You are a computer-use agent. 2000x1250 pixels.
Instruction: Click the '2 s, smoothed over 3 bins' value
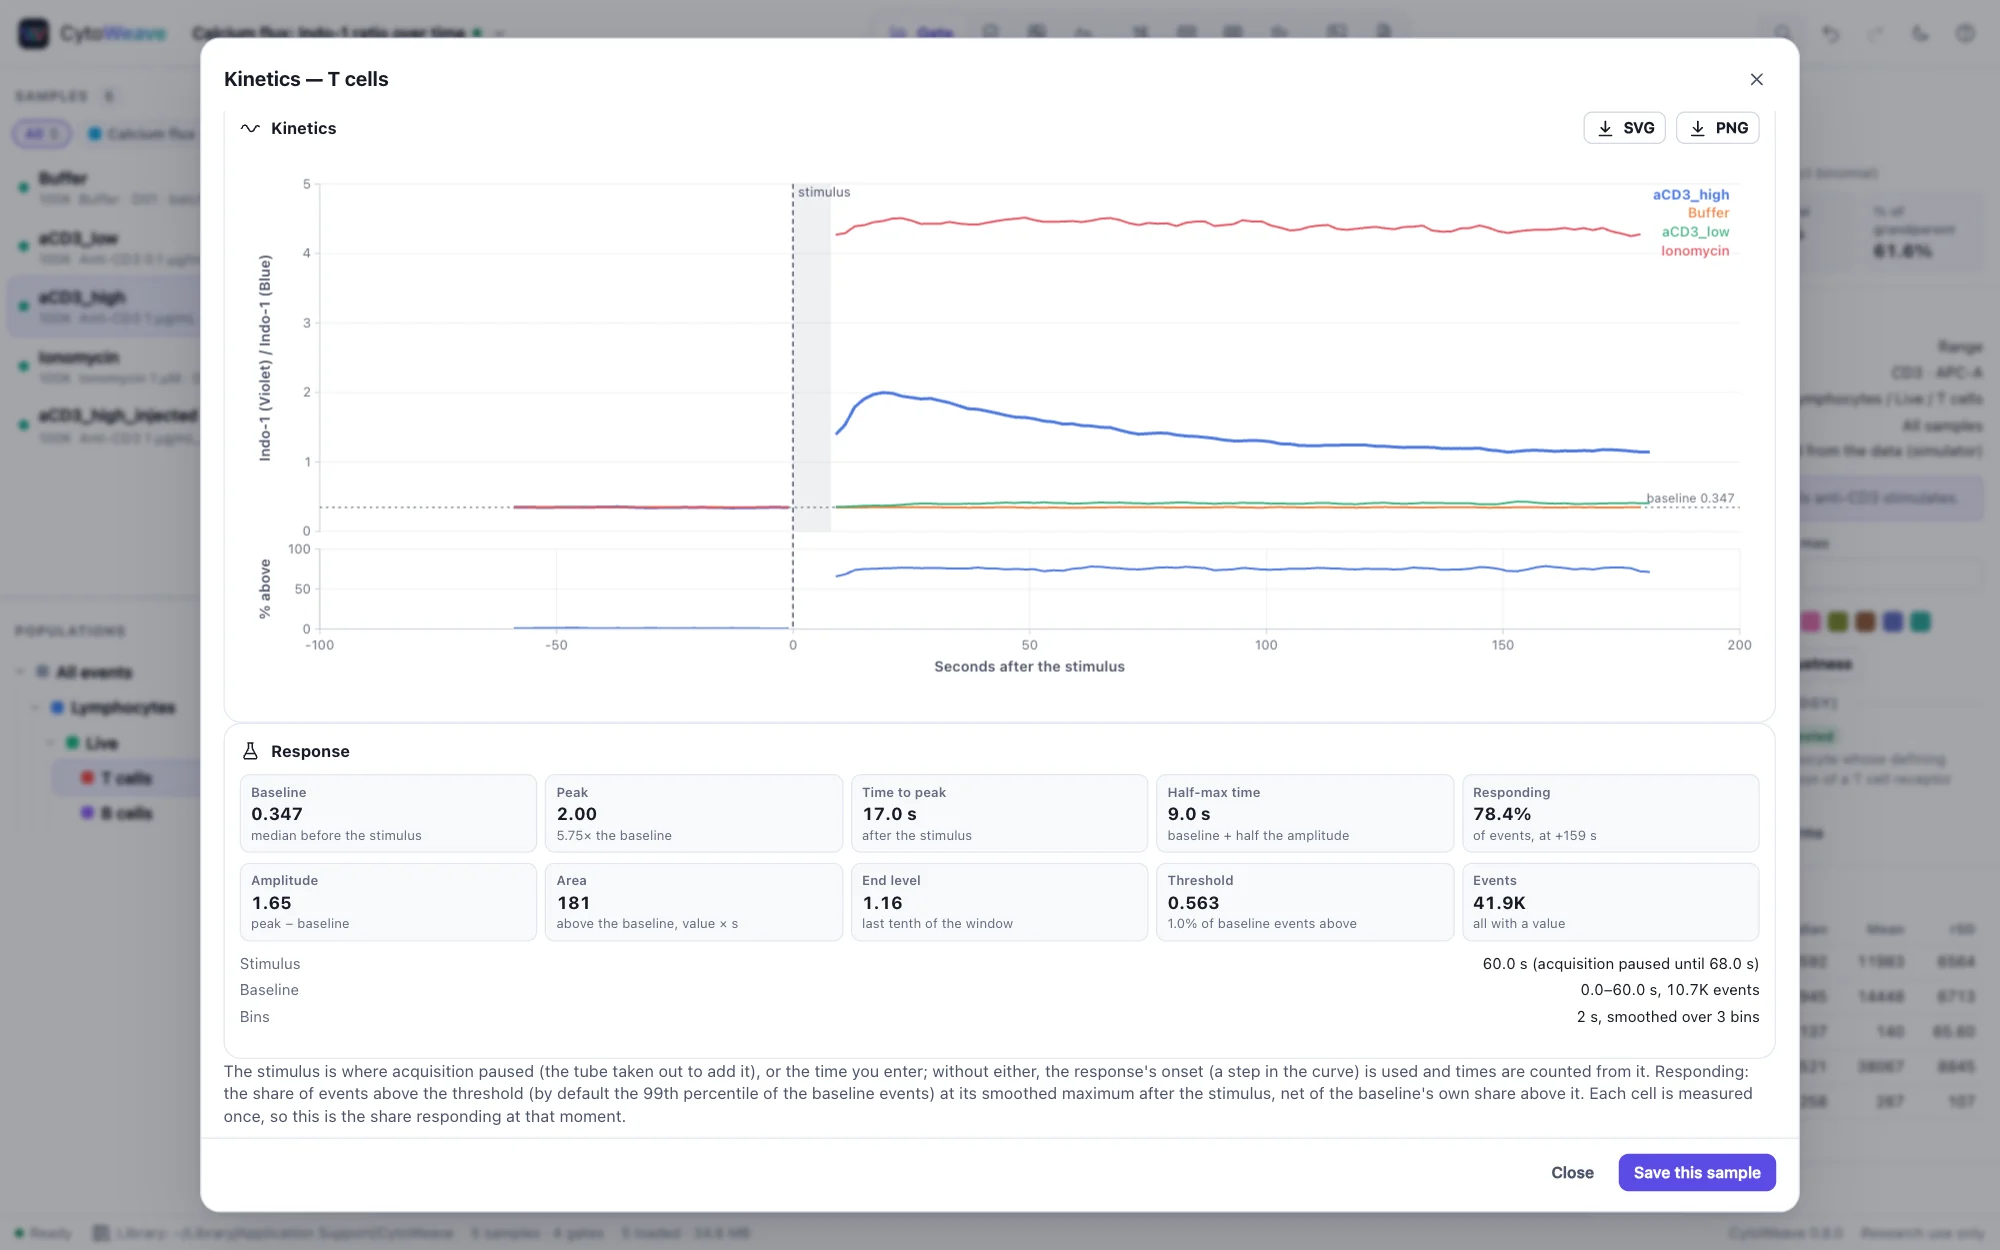[x=1668, y=1017]
